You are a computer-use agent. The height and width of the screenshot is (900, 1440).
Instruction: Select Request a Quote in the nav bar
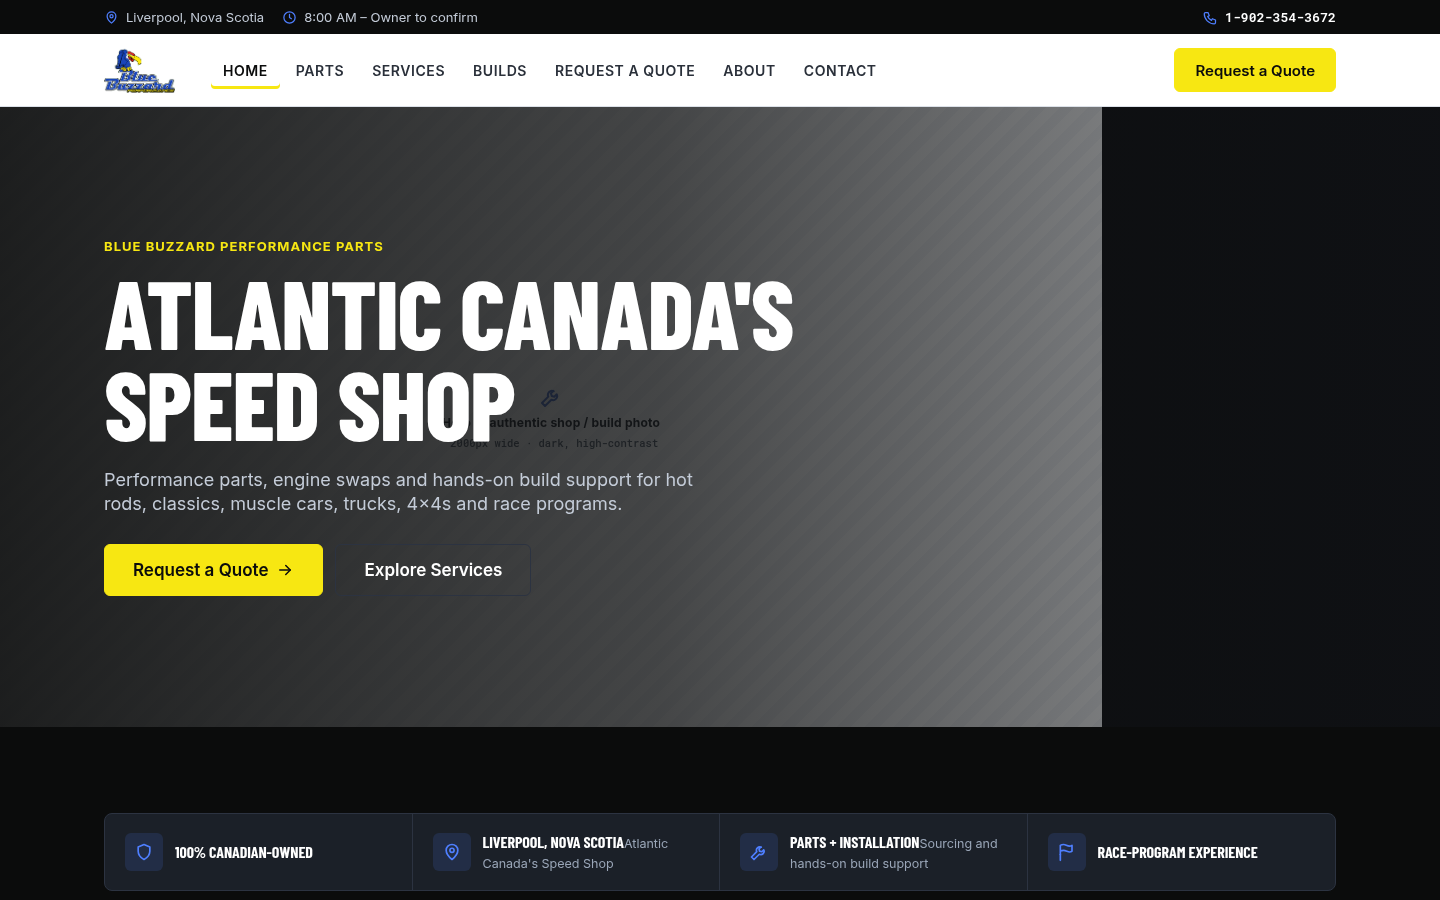625,71
